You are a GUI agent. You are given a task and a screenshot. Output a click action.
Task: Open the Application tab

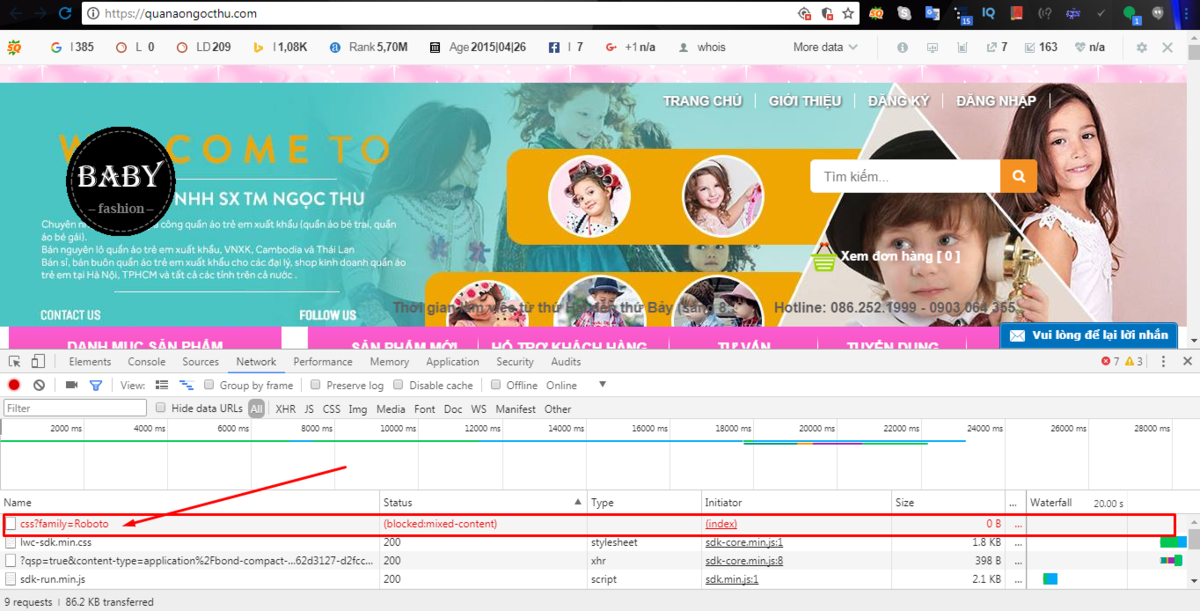click(x=452, y=362)
